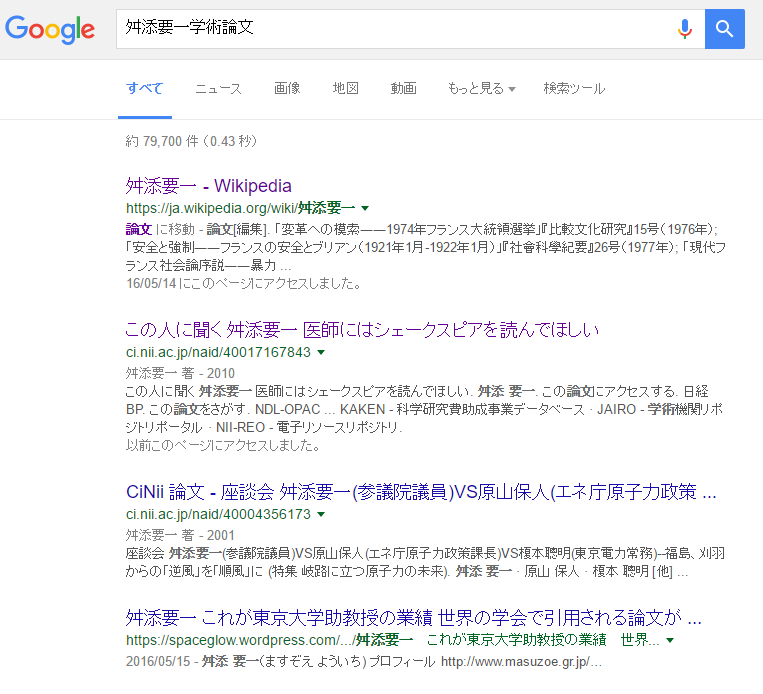This screenshot has width=763, height=694.
Task: Click the blue magnifying glass search button
Action: [x=724, y=29]
